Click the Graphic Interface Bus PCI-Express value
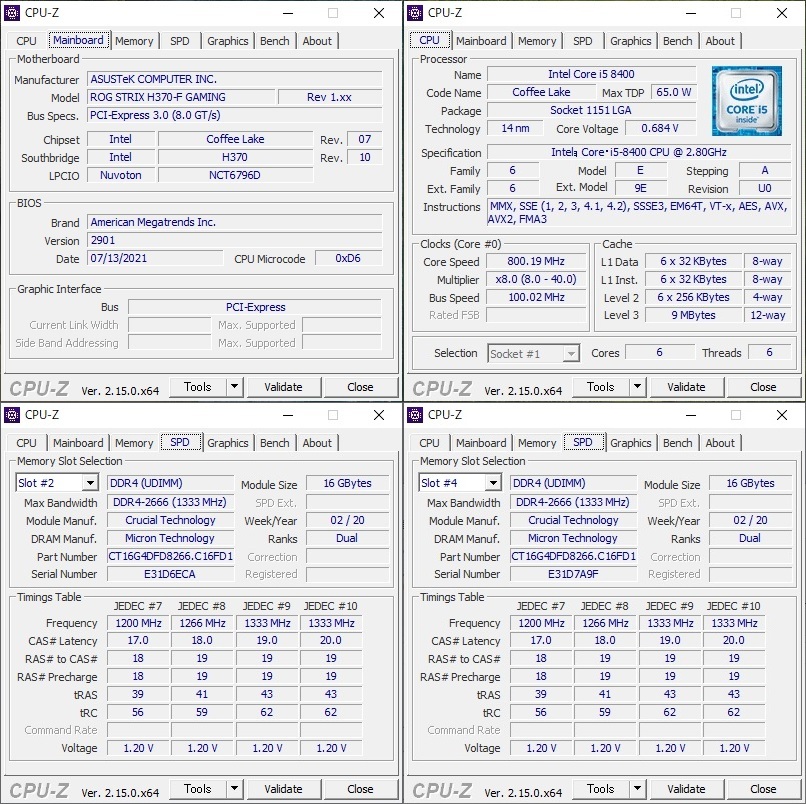Screen dimensions: 806x804 pos(255,307)
